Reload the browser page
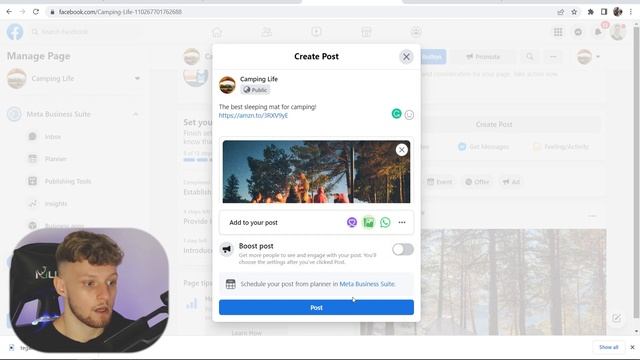Screen dimensions: 640x360 click(36, 12)
